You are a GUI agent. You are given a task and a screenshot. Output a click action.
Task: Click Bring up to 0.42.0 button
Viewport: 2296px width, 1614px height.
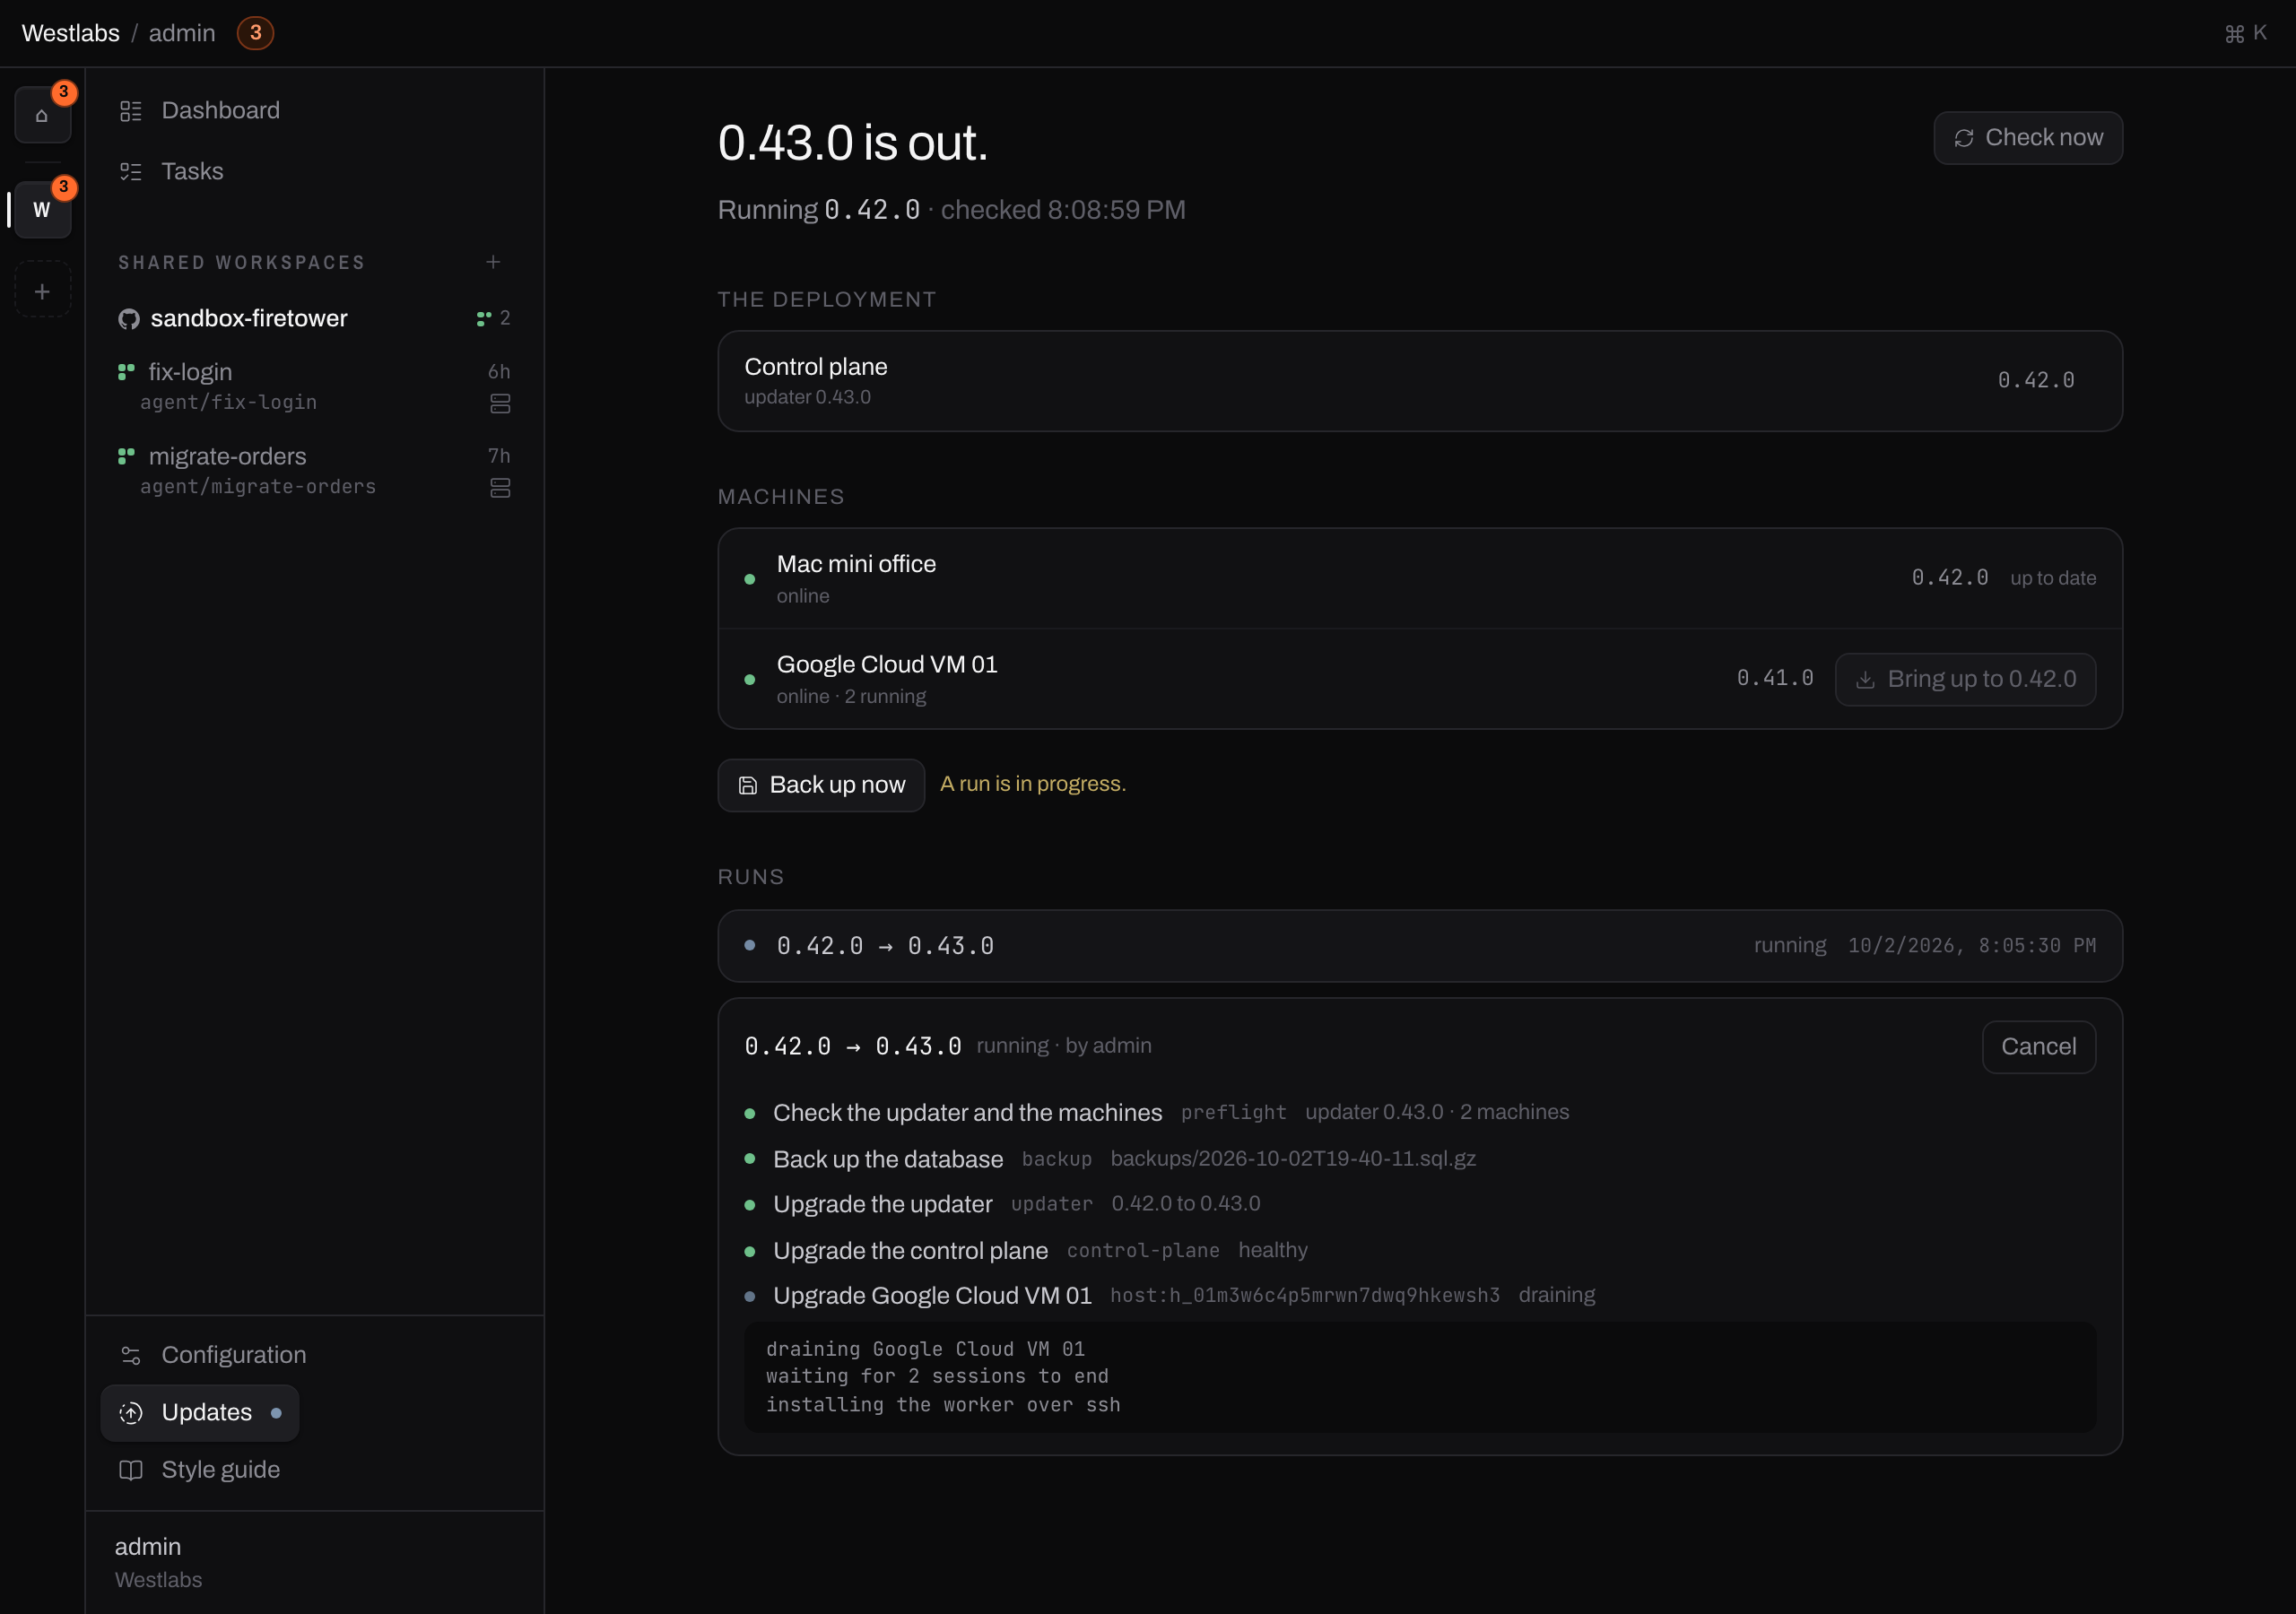pos(1965,679)
